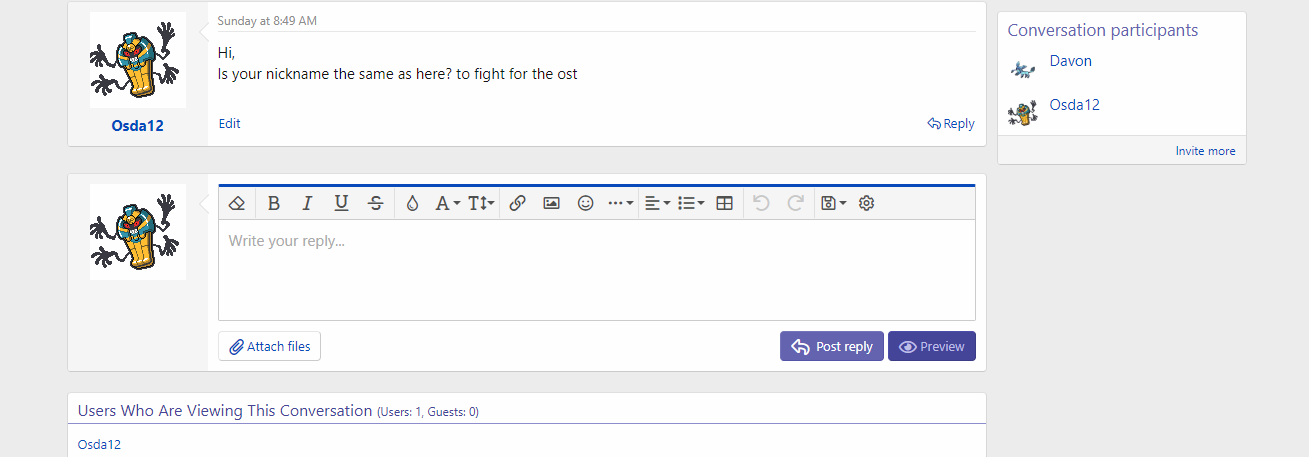The height and width of the screenshot is (457, 1309).
Task: Open the list formatting dropdown
Action: [x=691, y=203]
